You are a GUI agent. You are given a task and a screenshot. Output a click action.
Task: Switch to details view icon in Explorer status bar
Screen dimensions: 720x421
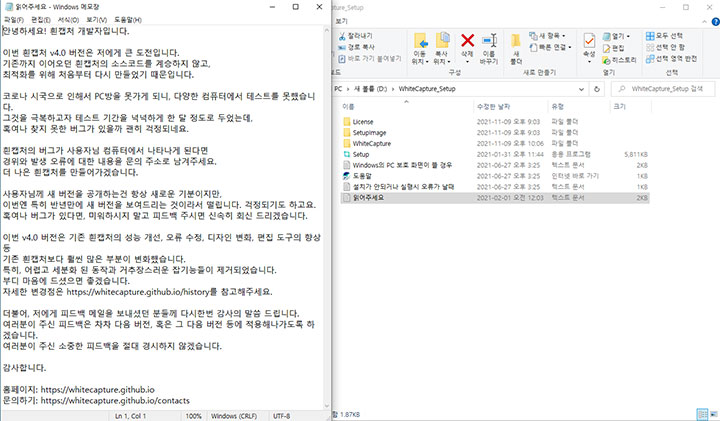702,414
